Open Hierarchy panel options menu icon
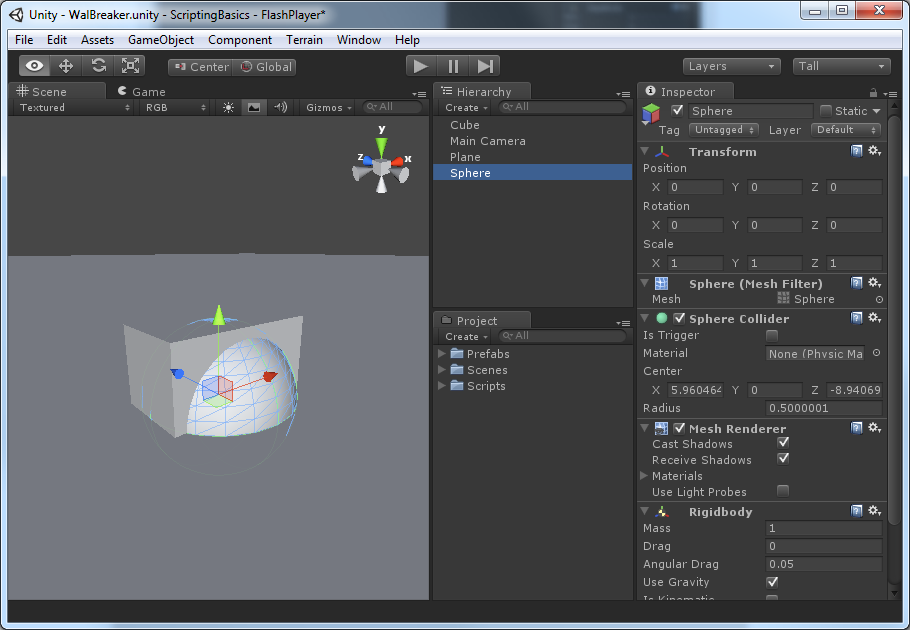This screenshot has width=910, height=630. [623, 94]
